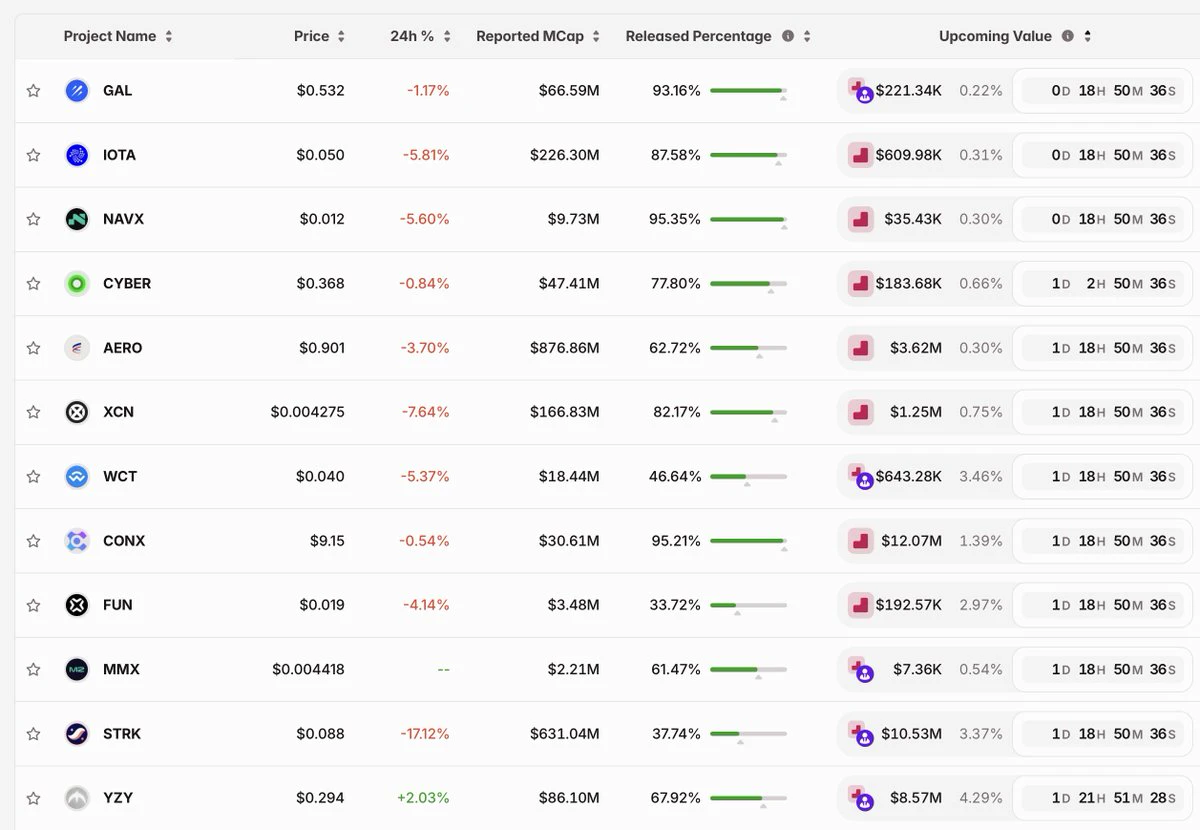Viewport: 1200px width, 830px height.
Task: Open the MMX project name link
Action: coord(121,669)
